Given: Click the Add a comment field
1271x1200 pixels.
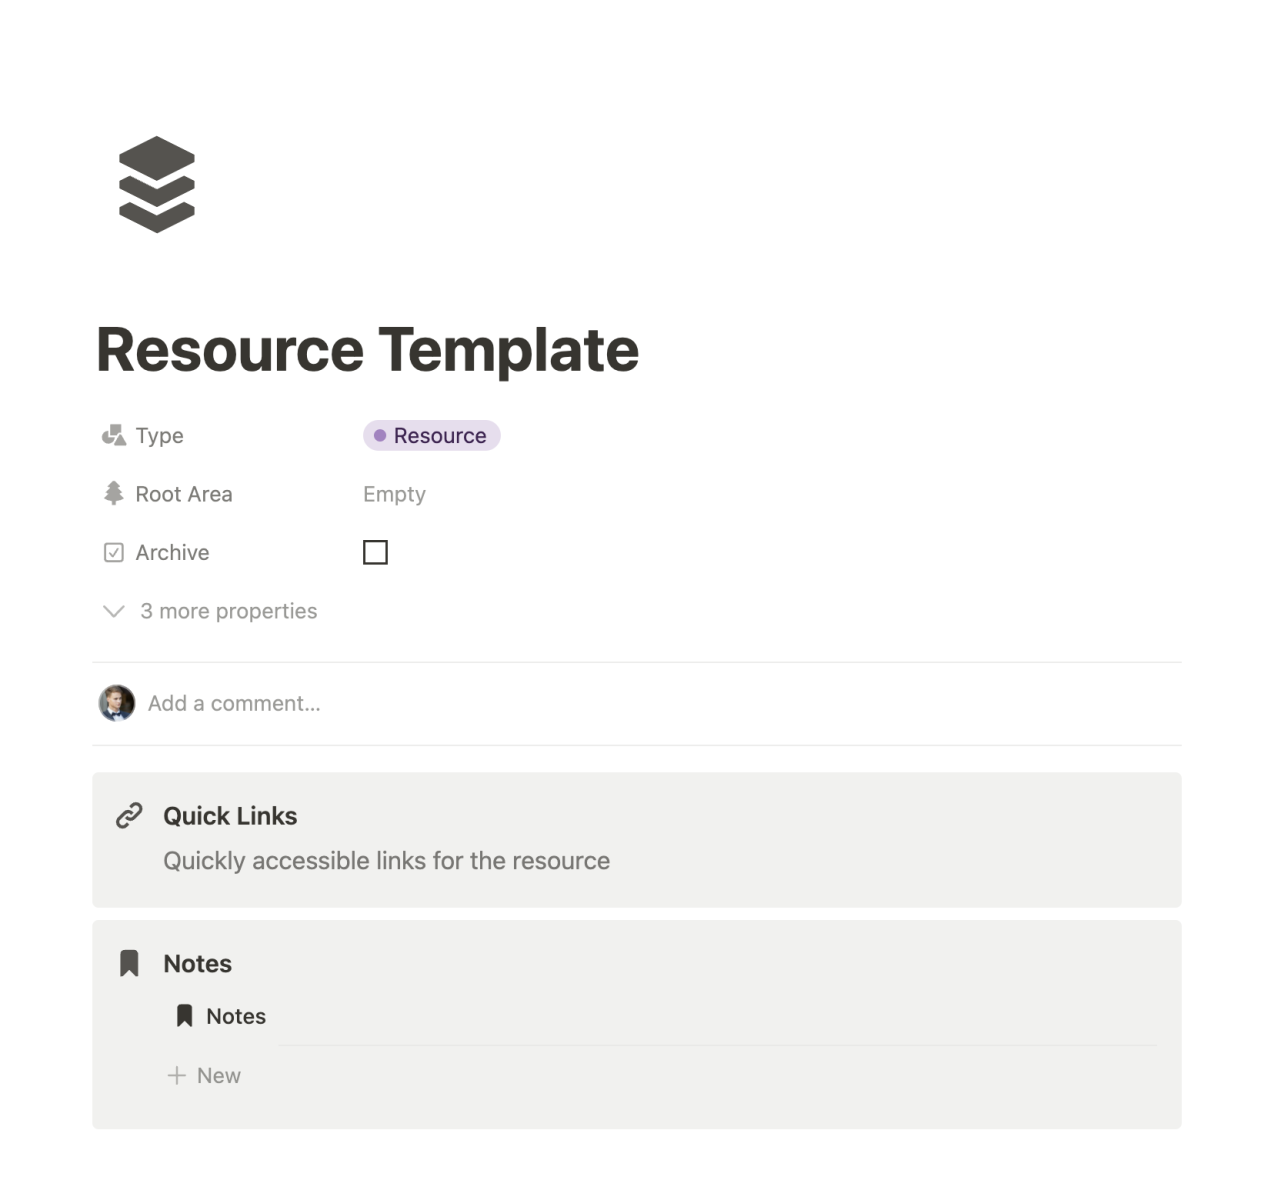Looking at the screenshot, I should point(234,704).
